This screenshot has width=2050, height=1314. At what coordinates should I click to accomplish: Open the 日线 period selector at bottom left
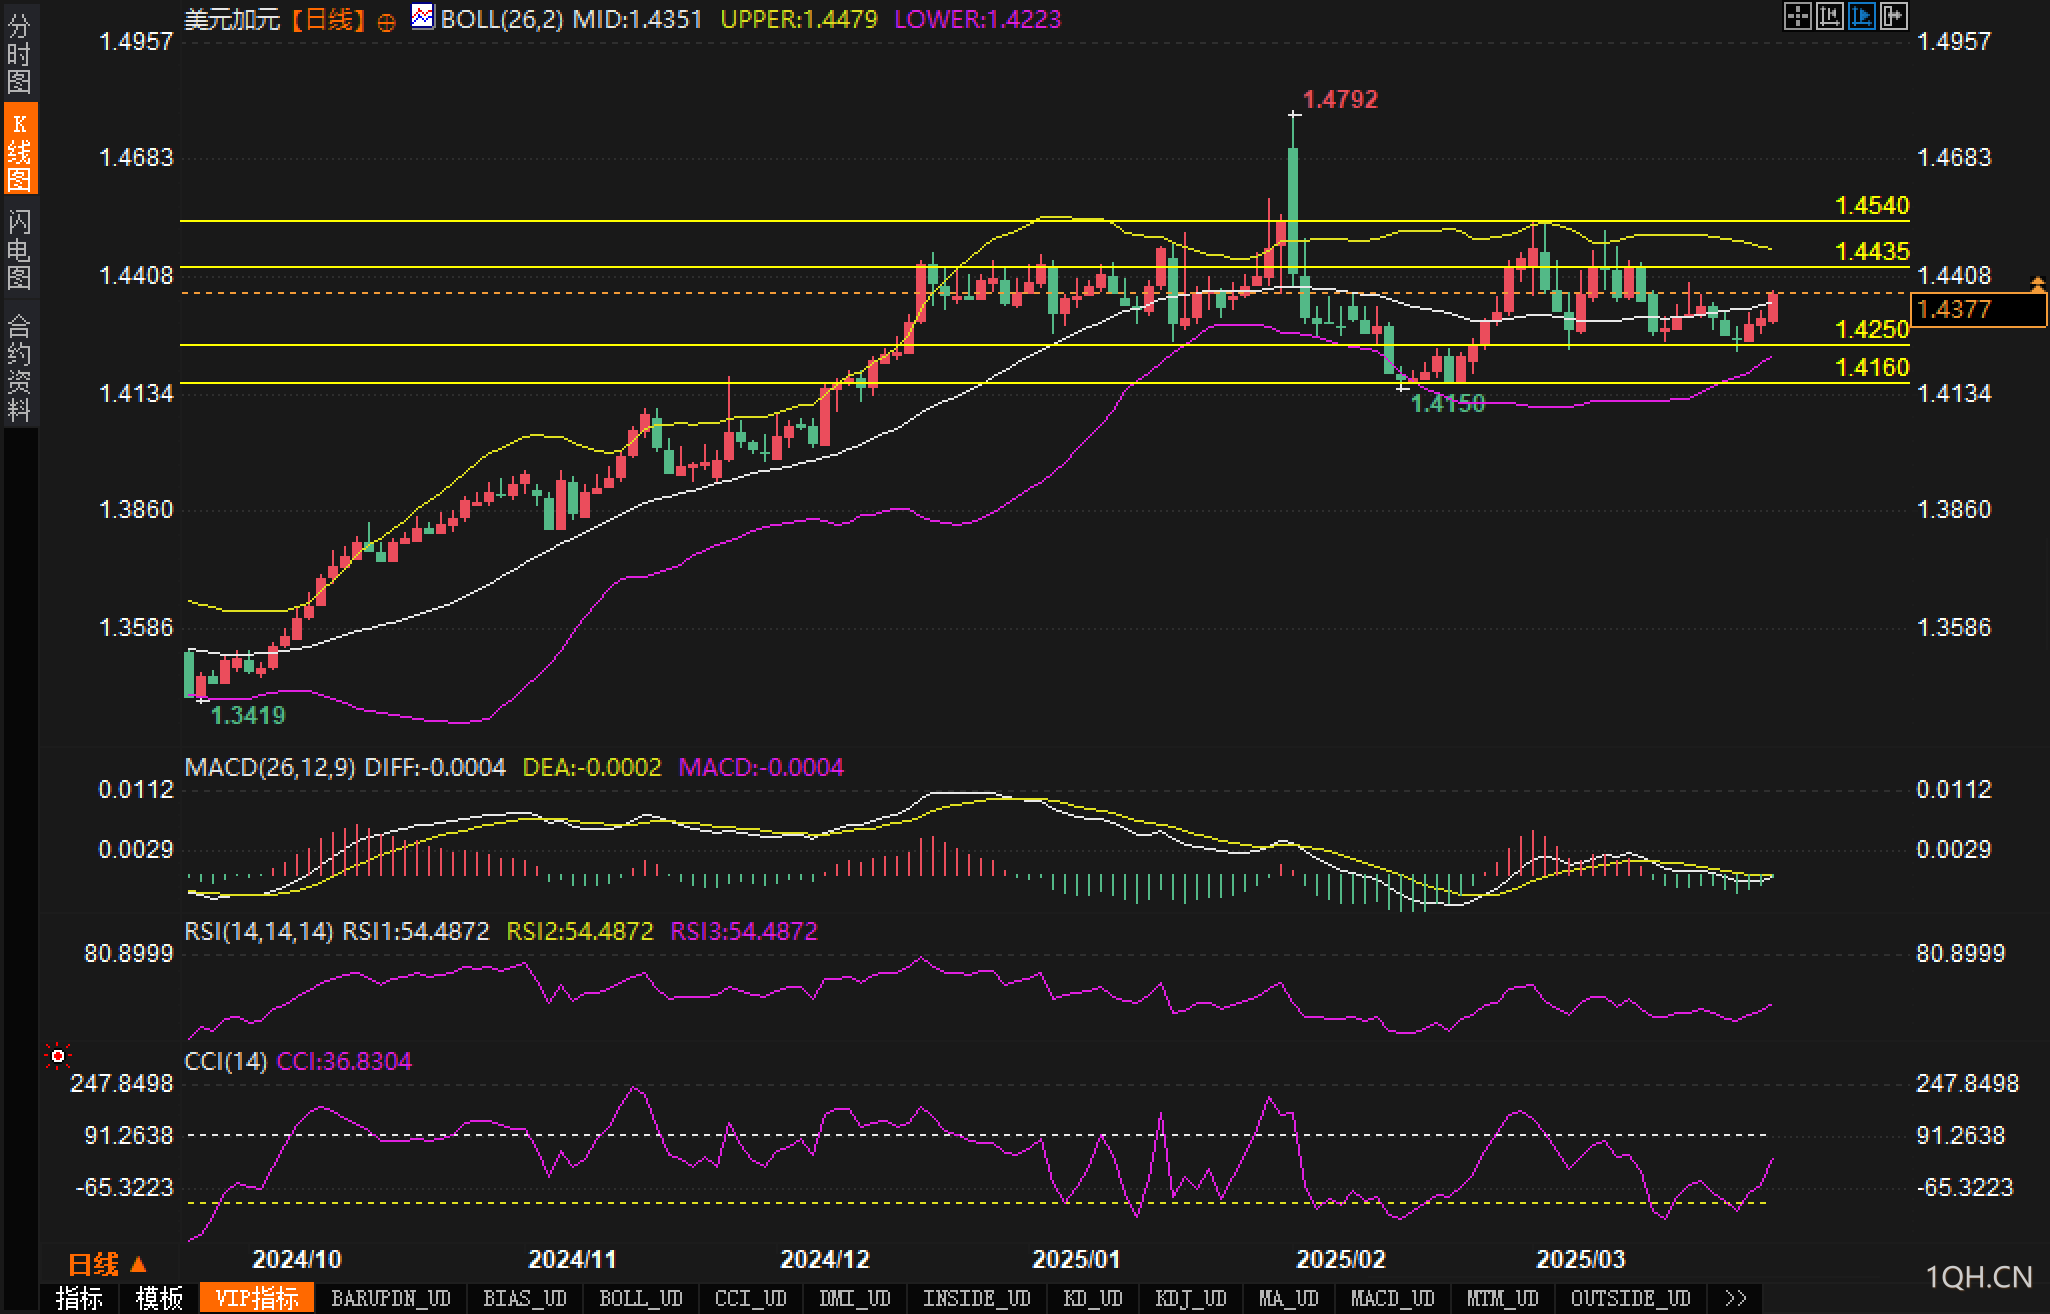106,1265
